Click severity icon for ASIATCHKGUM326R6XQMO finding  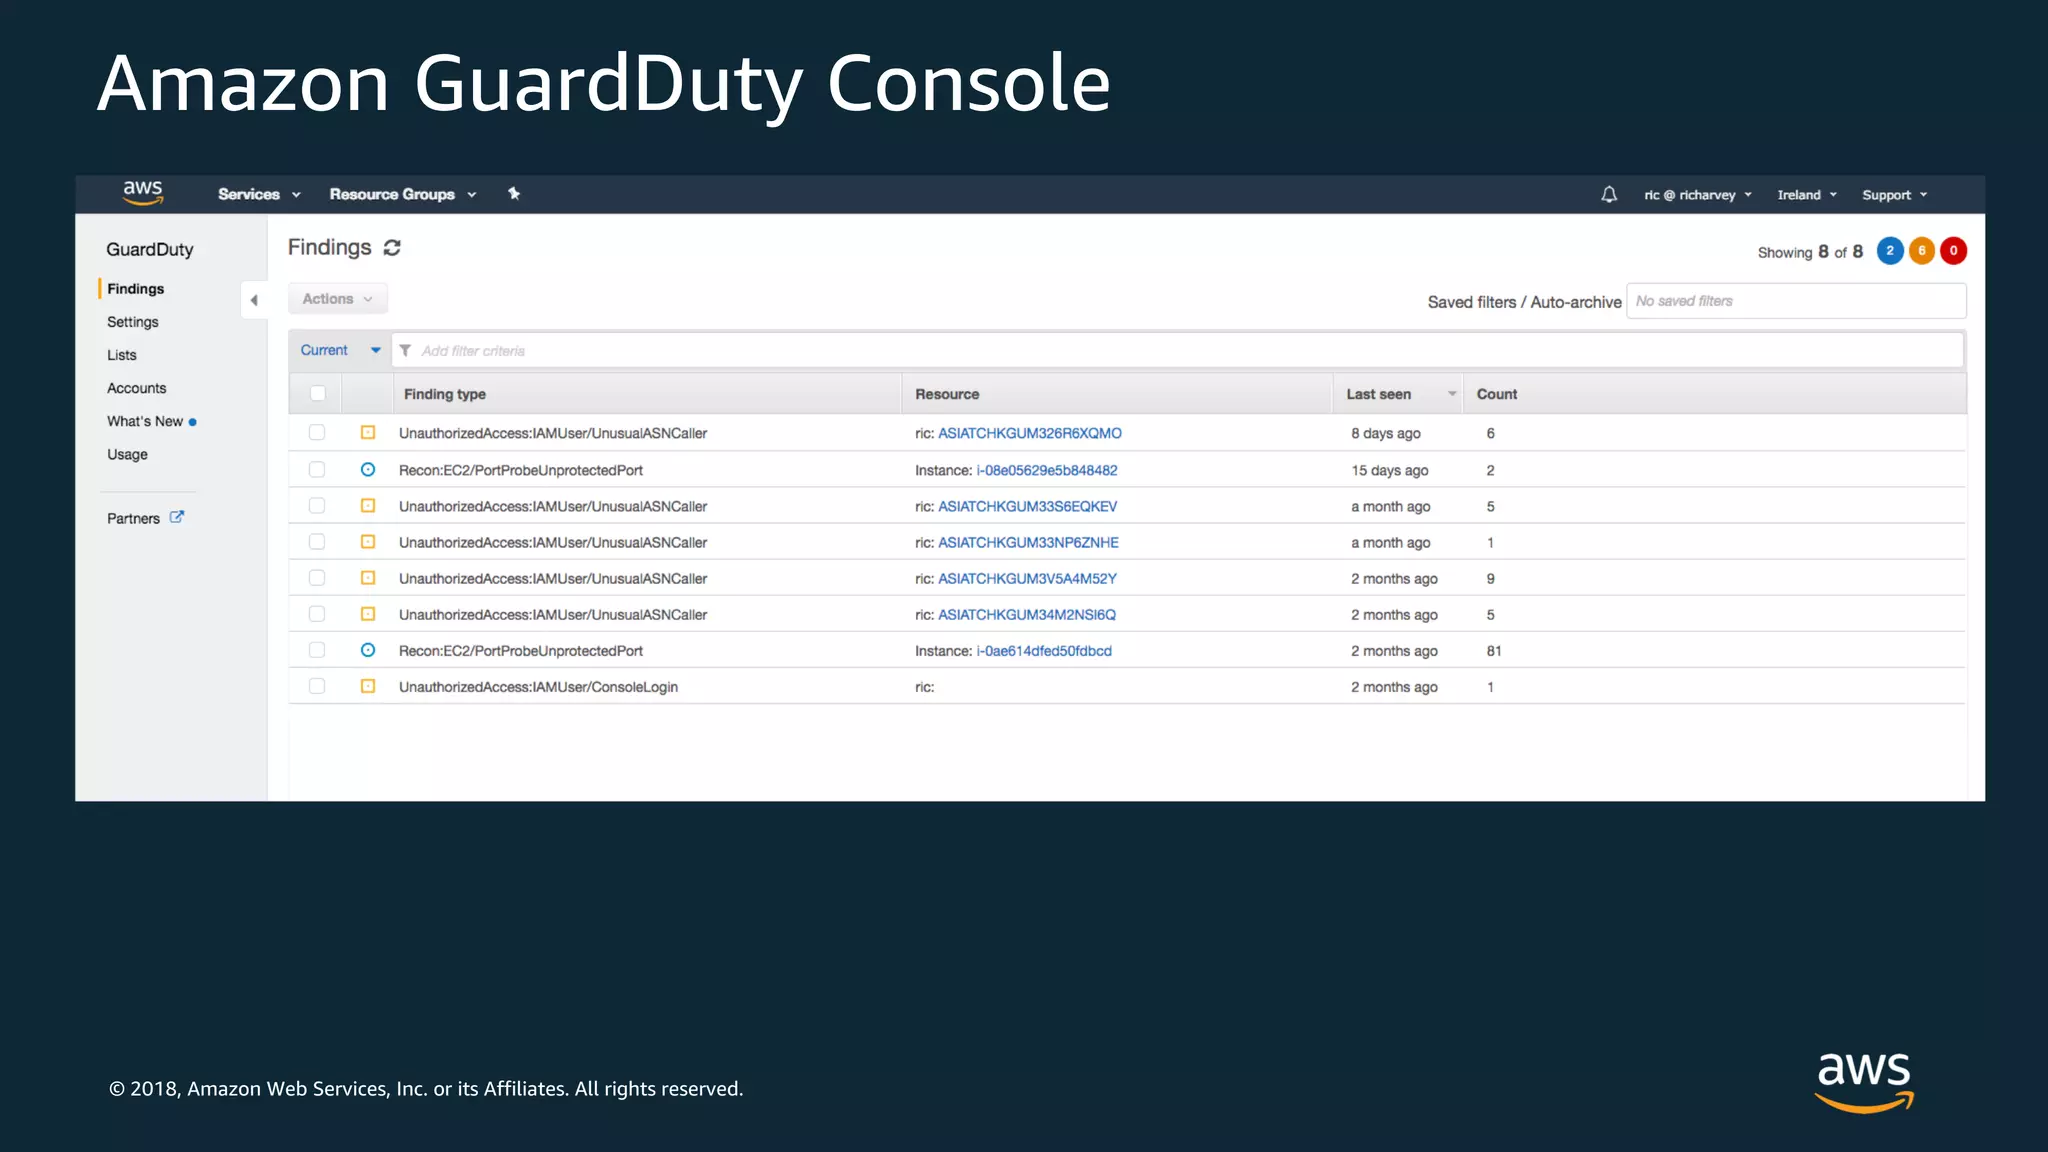tap(368, 433)
